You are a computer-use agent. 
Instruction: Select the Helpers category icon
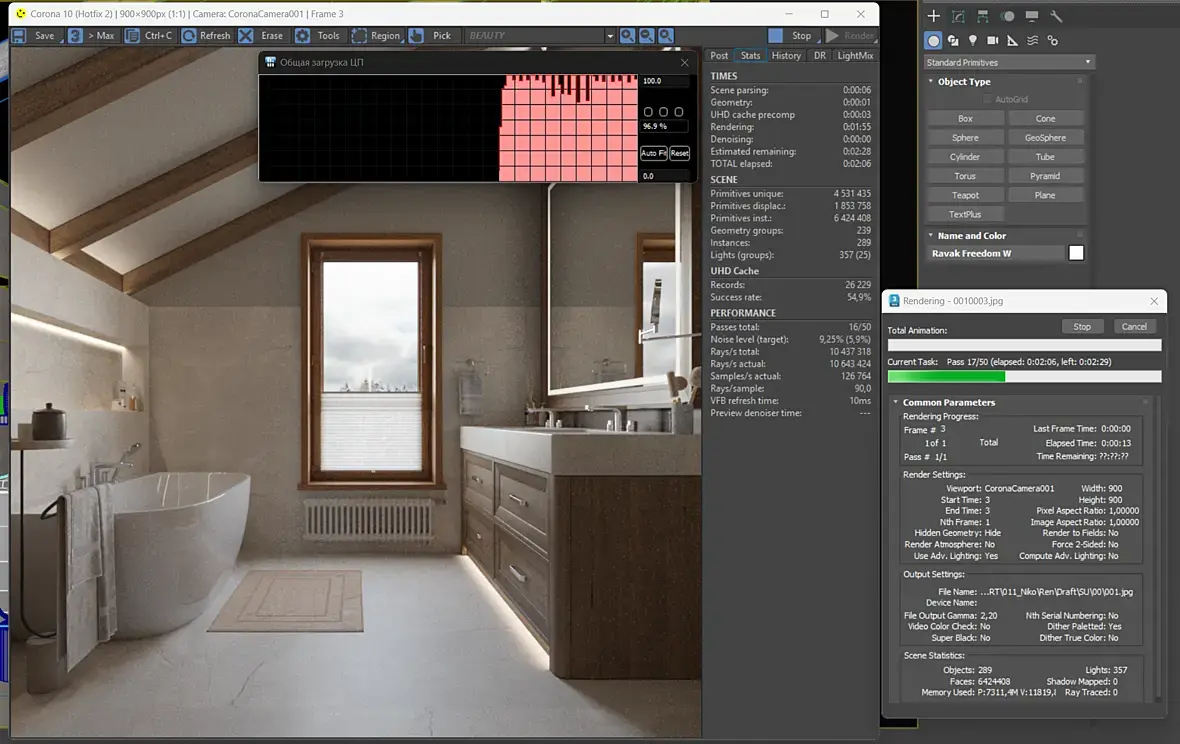point(1012,41)
